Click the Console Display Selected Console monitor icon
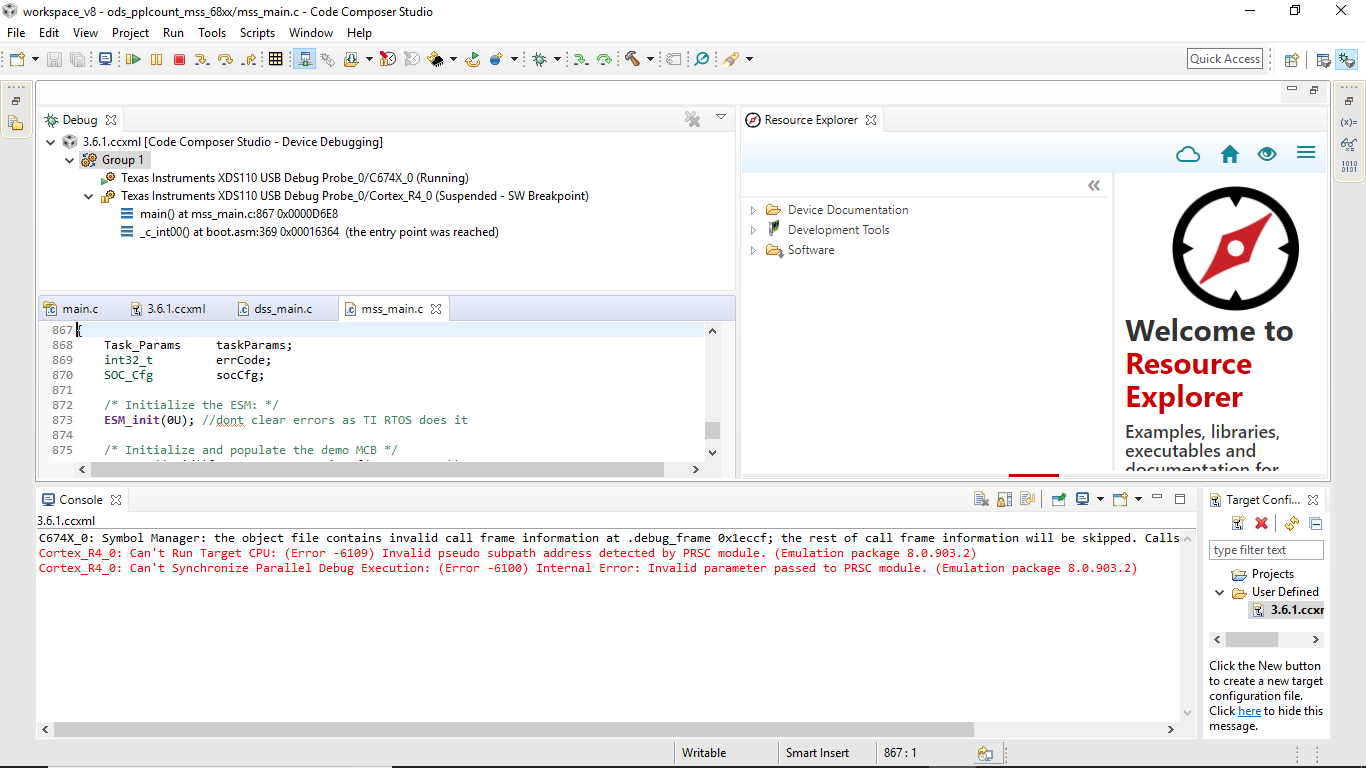The image size is (1366, 768). 1082,498
